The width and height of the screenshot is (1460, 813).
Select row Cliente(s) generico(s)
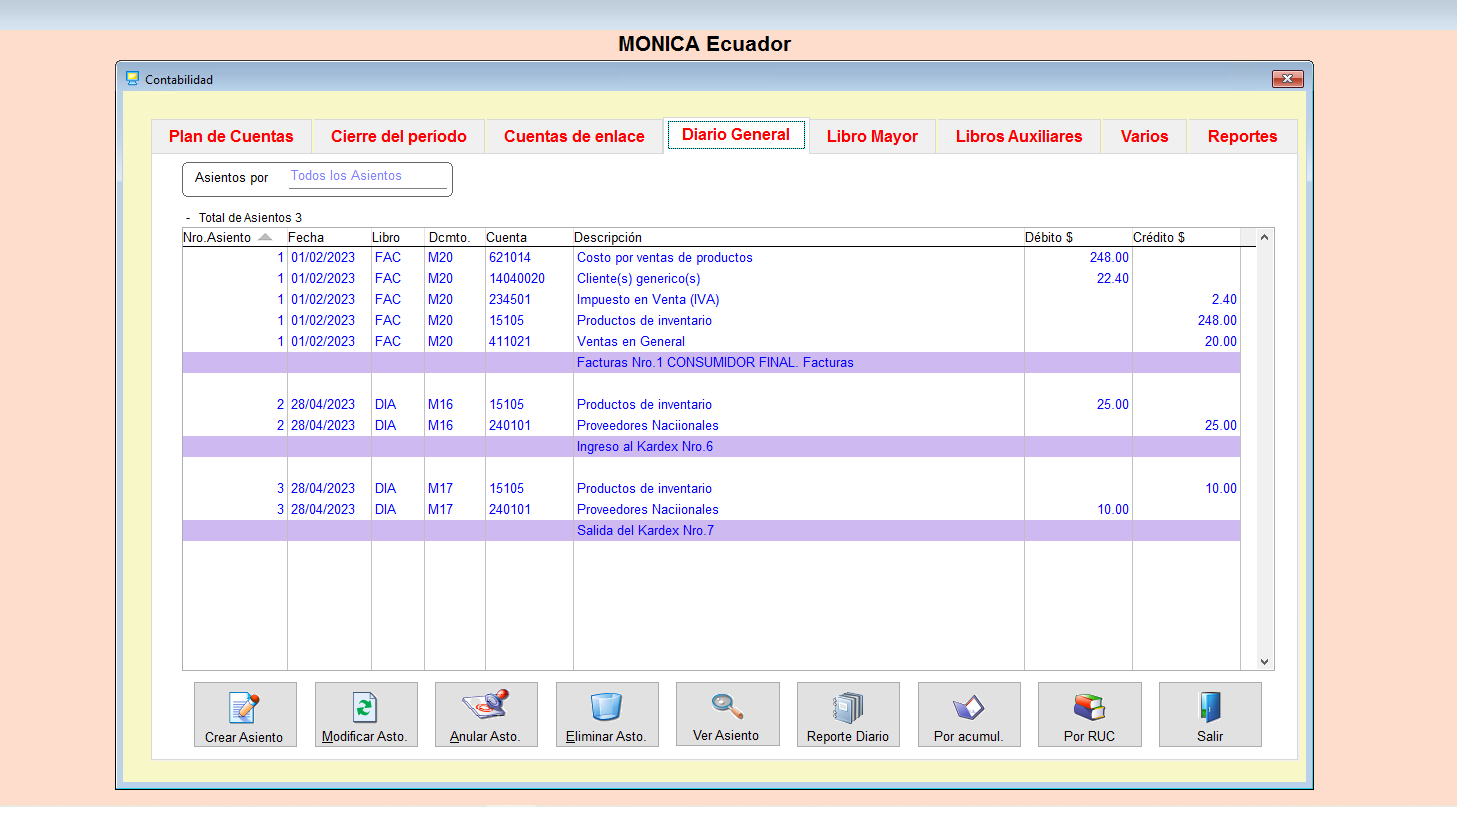click(711, 279)
